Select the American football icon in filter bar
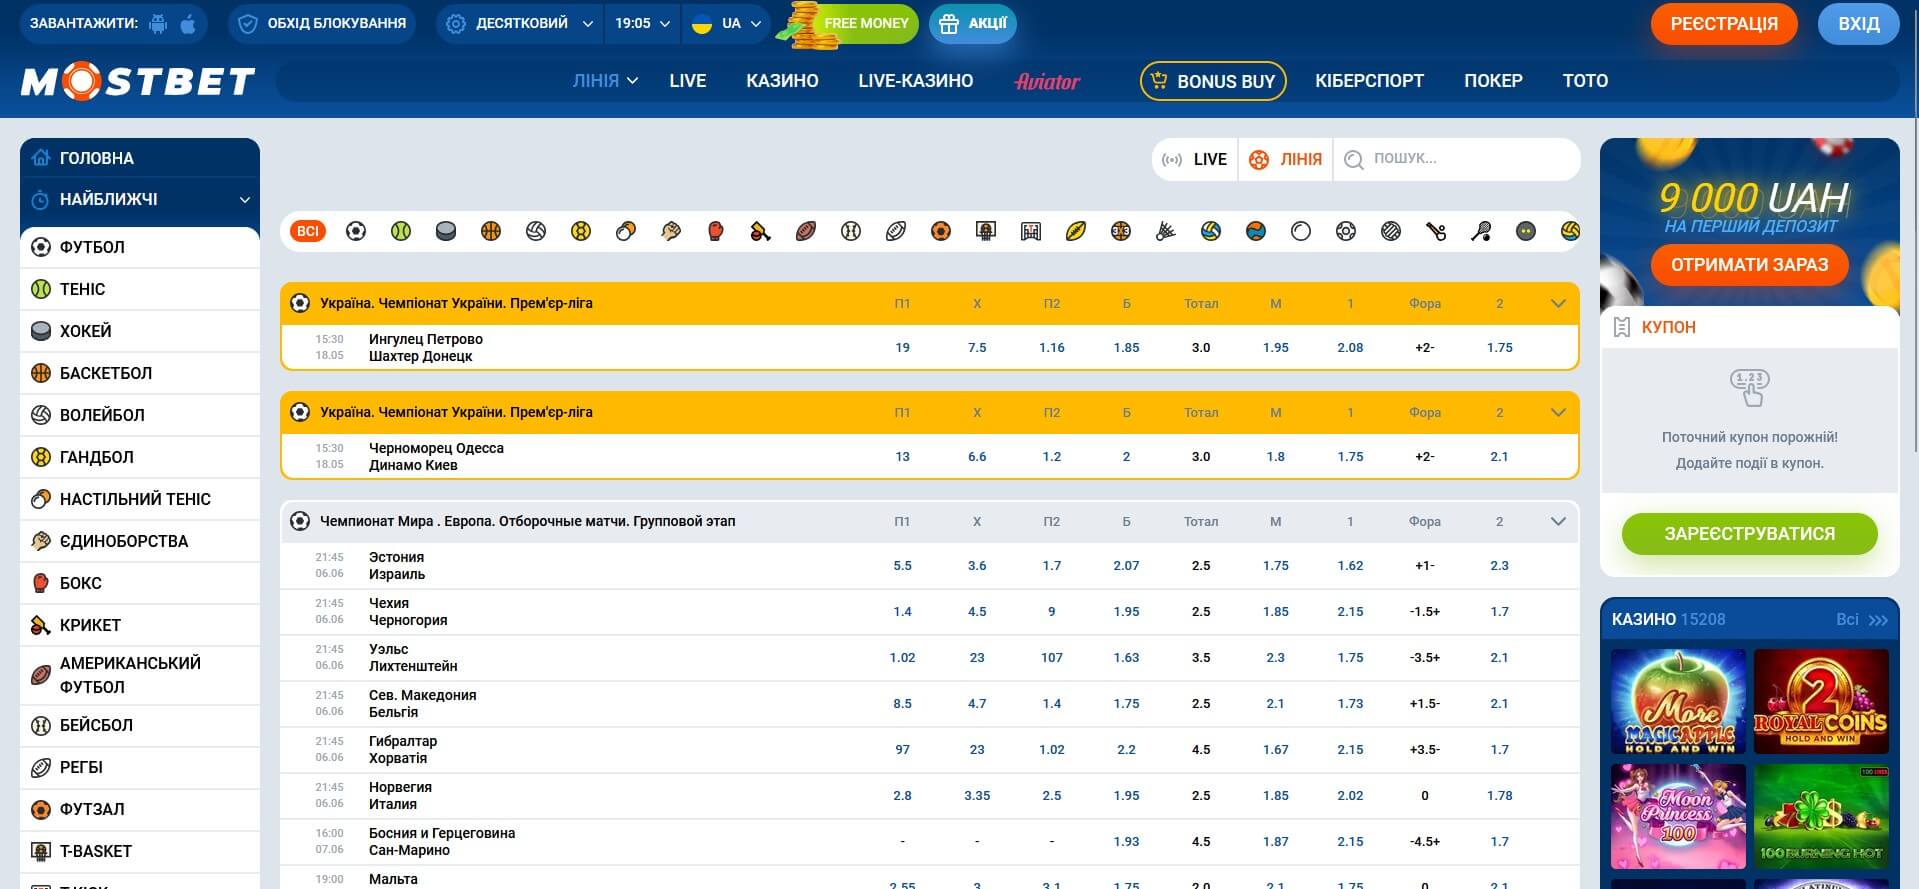The width and height of the screenshot is (1919, 889). (x=806, y=231)
